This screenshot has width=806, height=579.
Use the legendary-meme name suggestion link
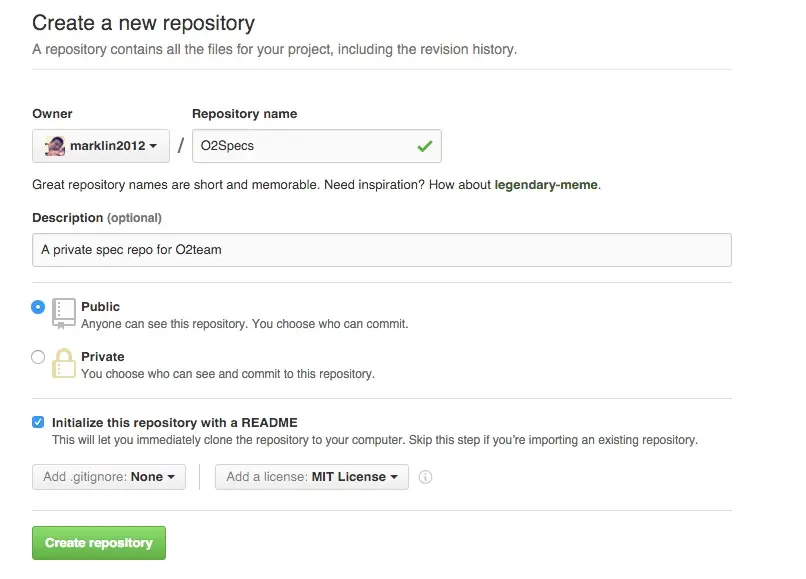coord(546,185)
